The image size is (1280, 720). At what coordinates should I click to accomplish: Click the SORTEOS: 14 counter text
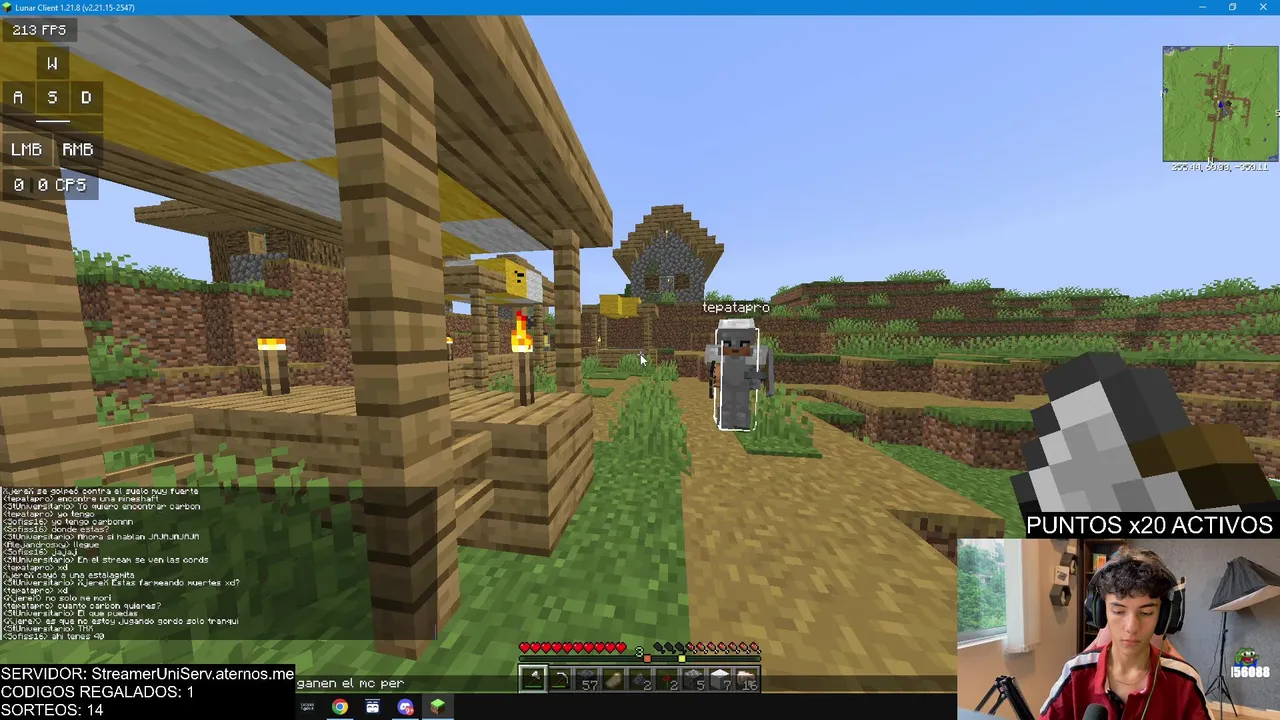pyautogui.click(x=52, y=710)
